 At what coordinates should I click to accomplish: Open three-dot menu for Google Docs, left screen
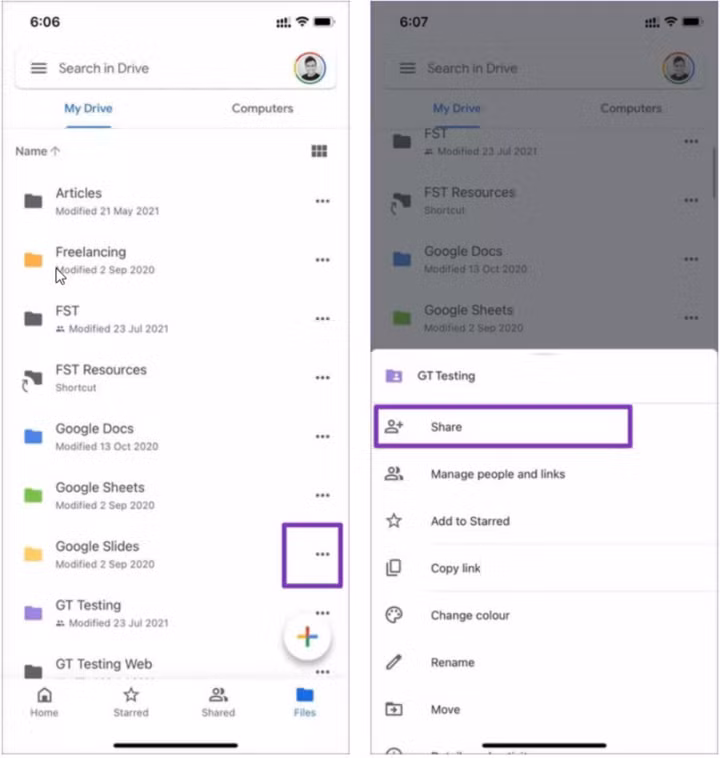(x=323, y=437)
